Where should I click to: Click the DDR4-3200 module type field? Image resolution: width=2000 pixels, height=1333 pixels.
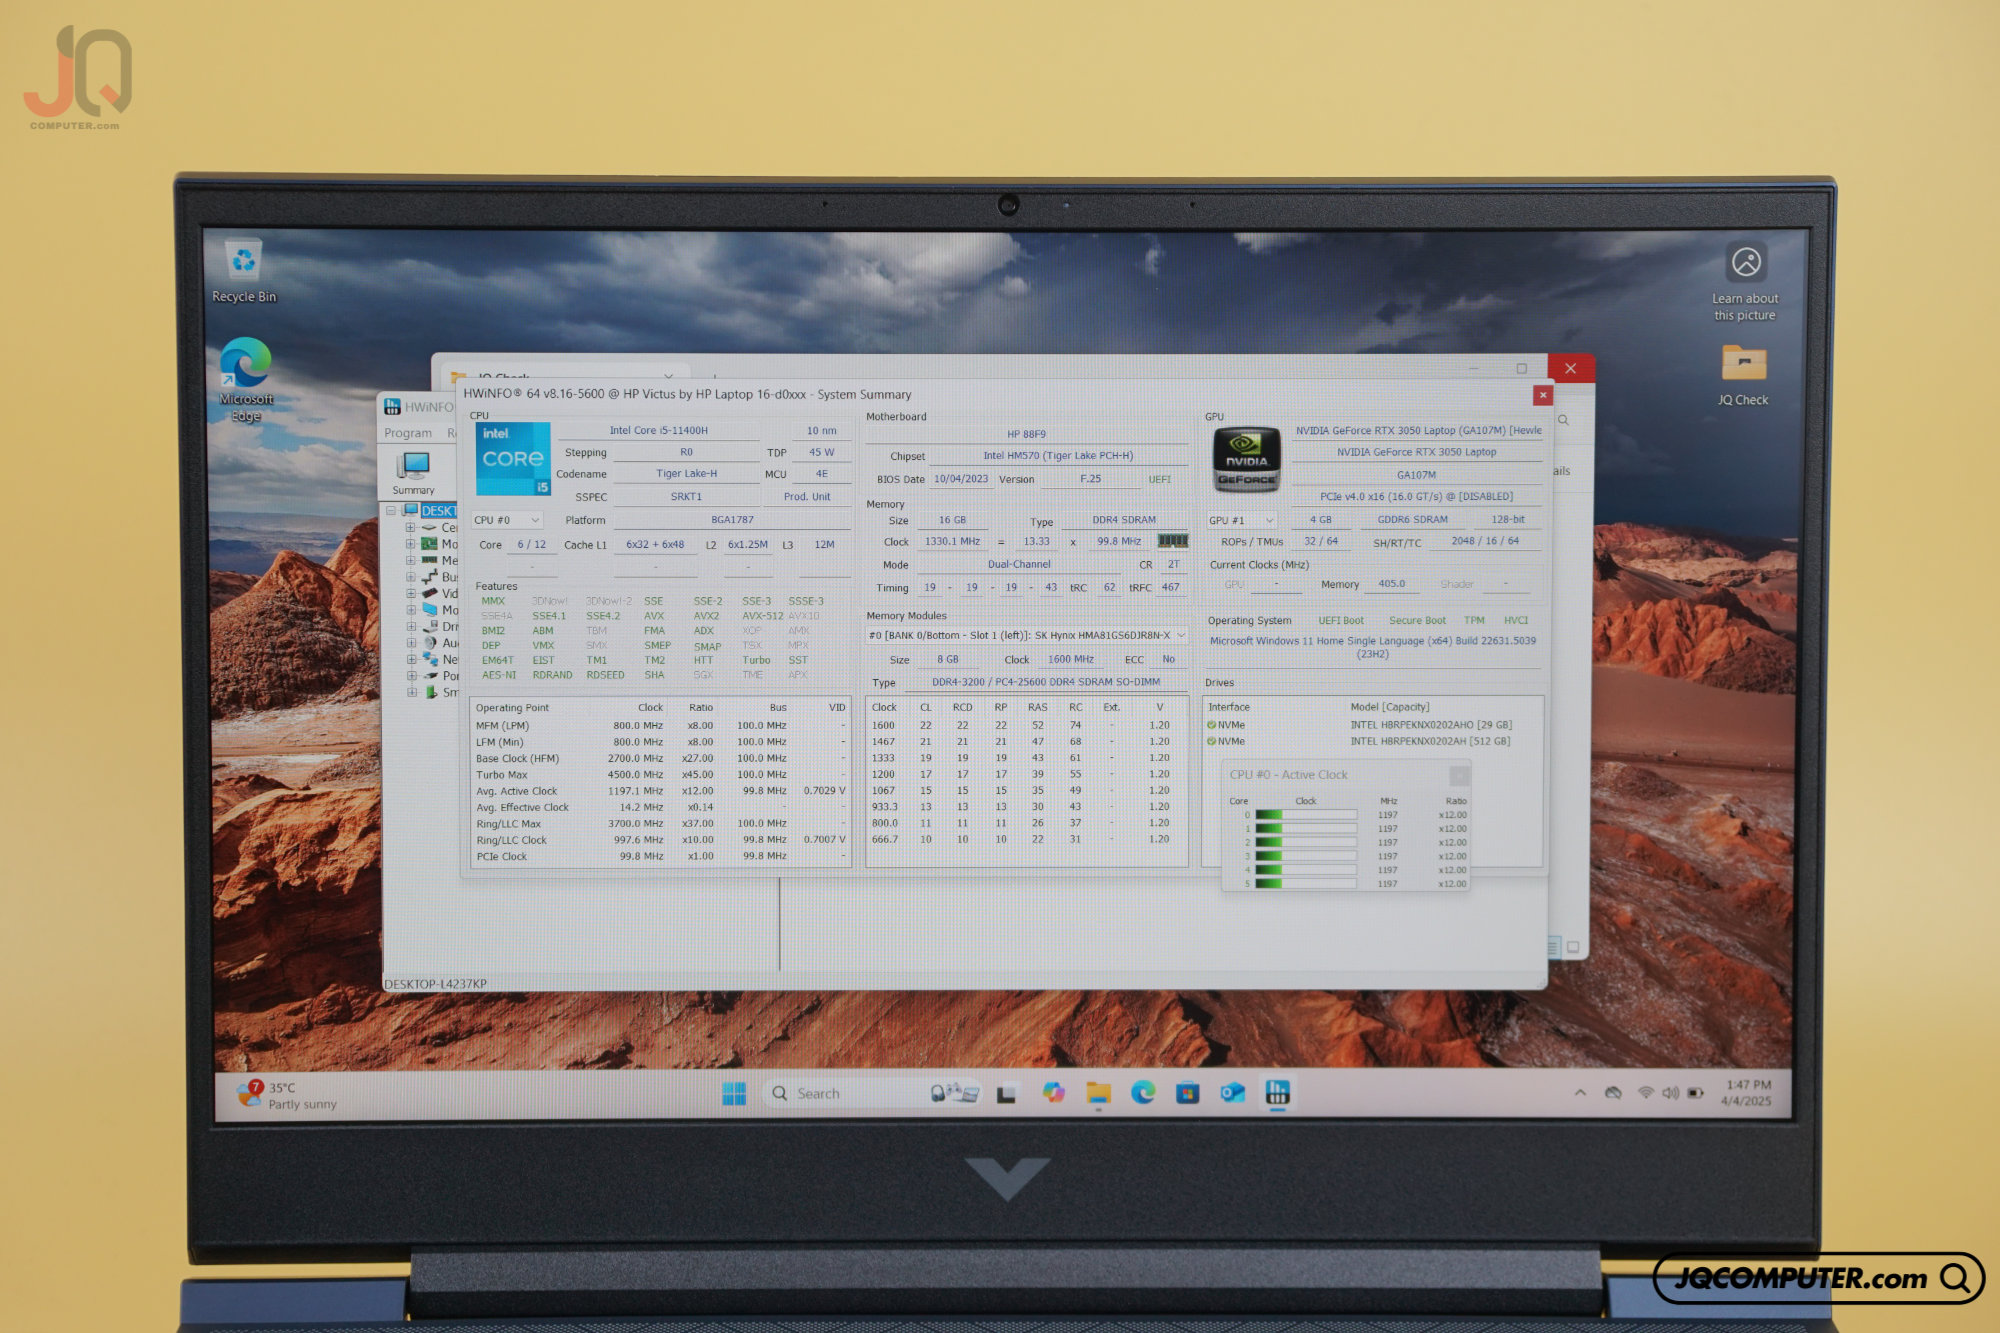[1045, 682]
